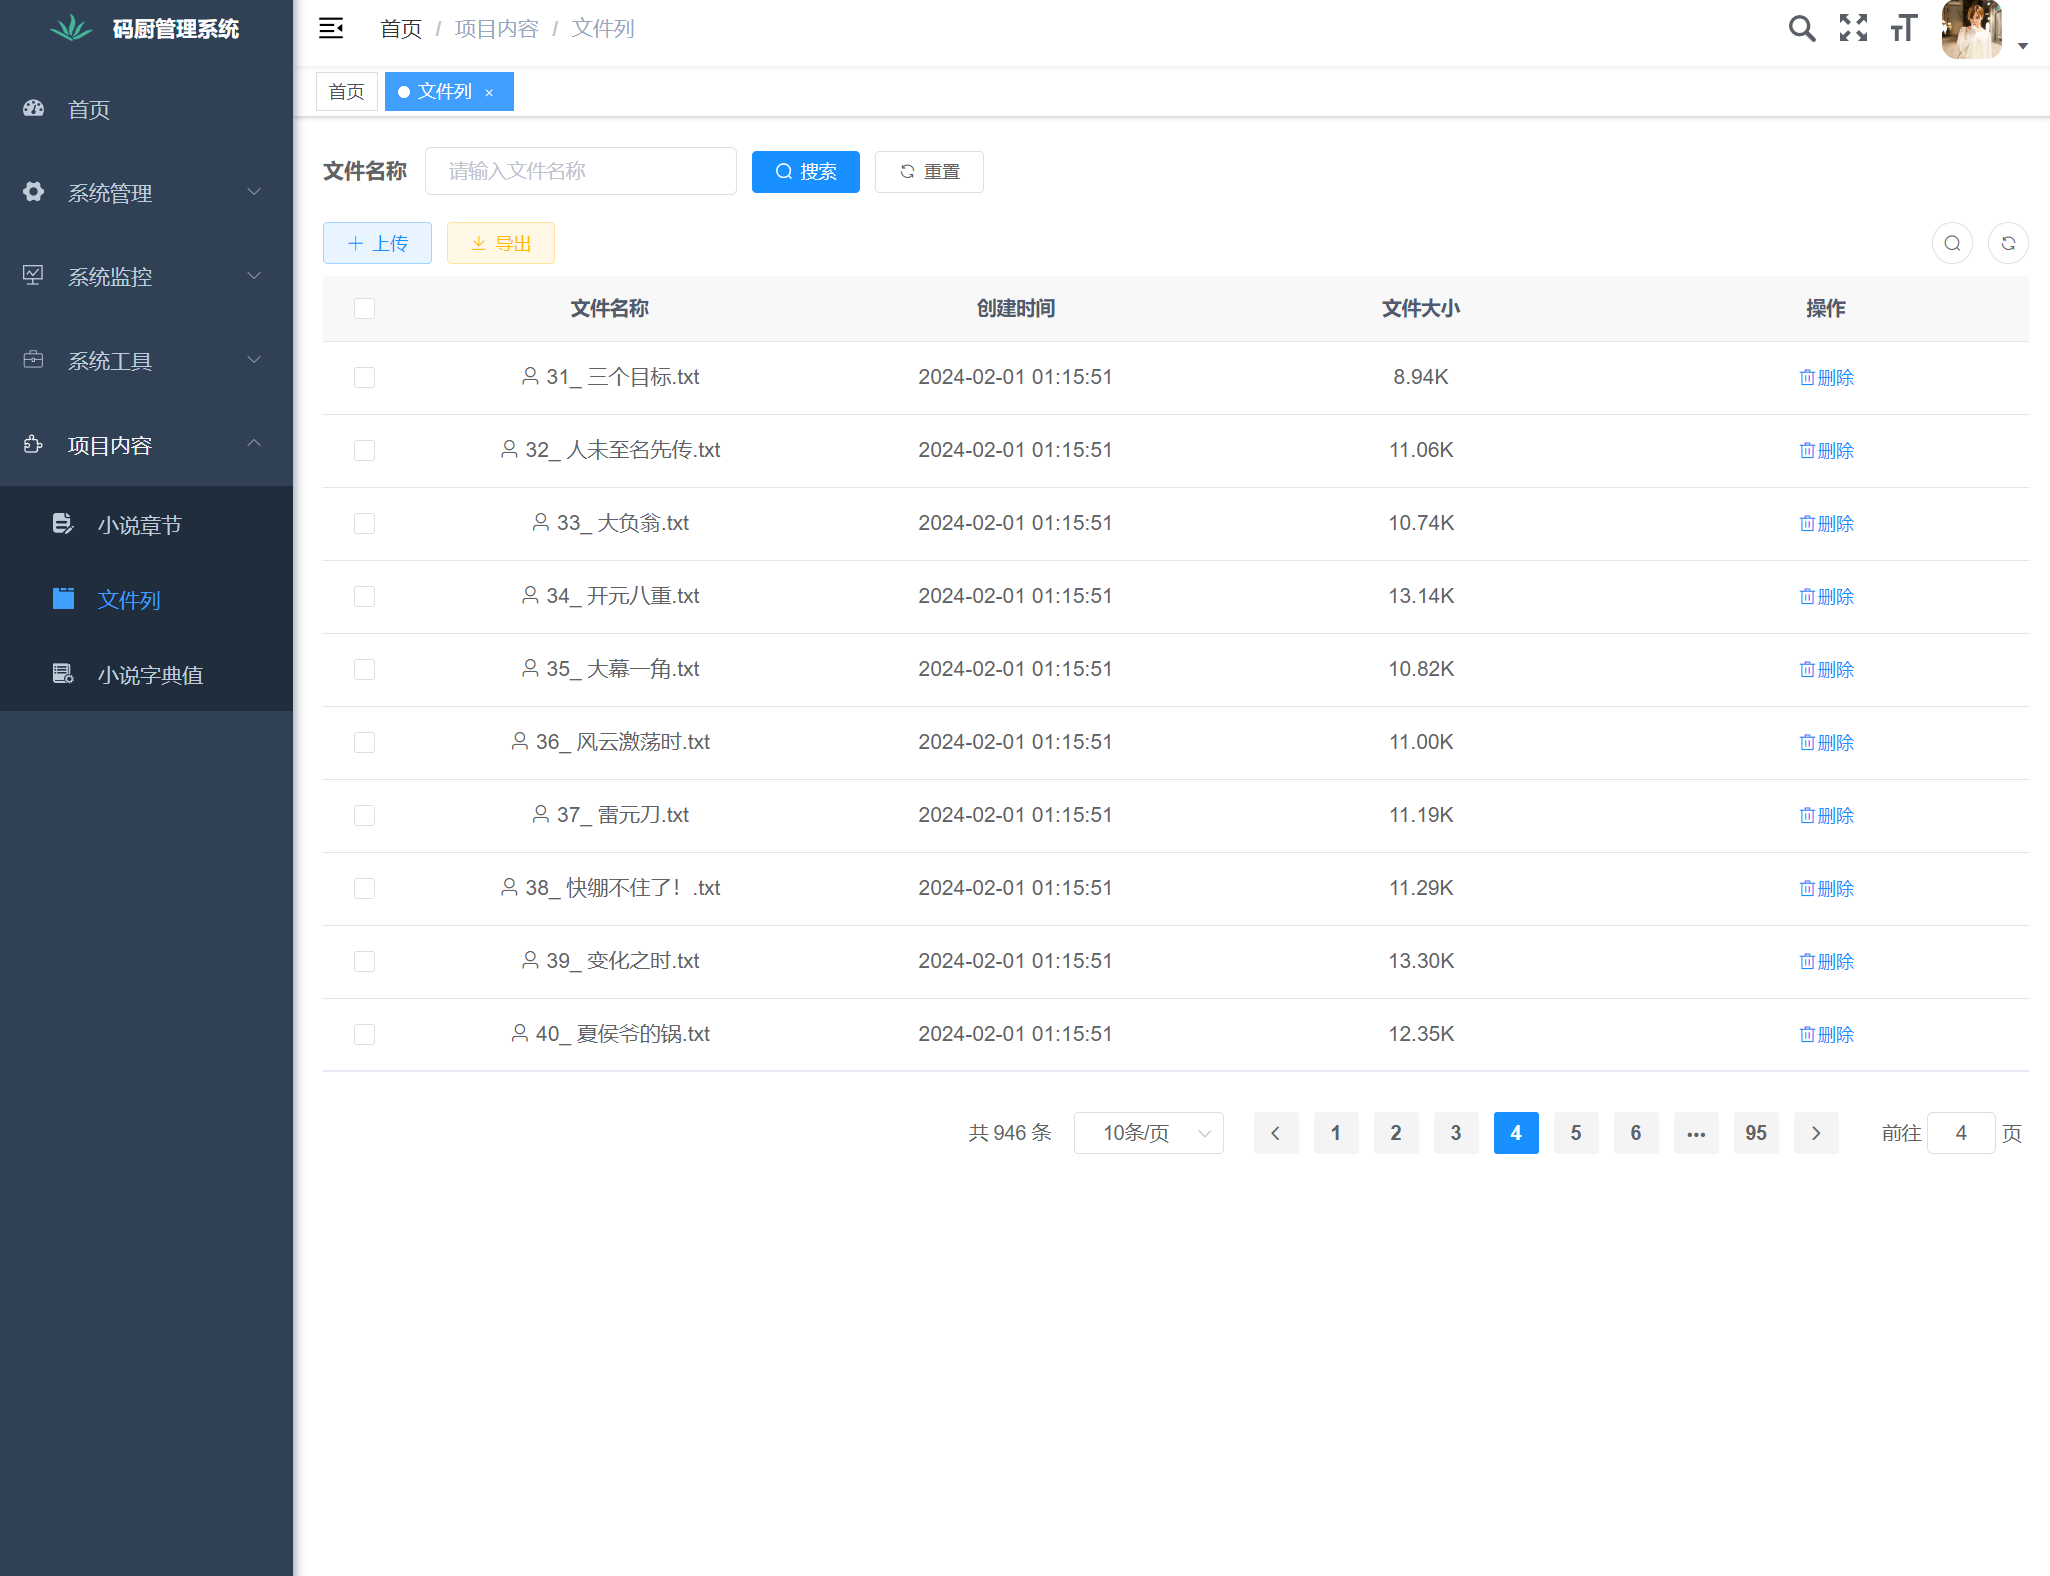Collapse the sidebar with the hamburger icon
The width and height of the screenshot is (2050, 1576).
point(331,28)
